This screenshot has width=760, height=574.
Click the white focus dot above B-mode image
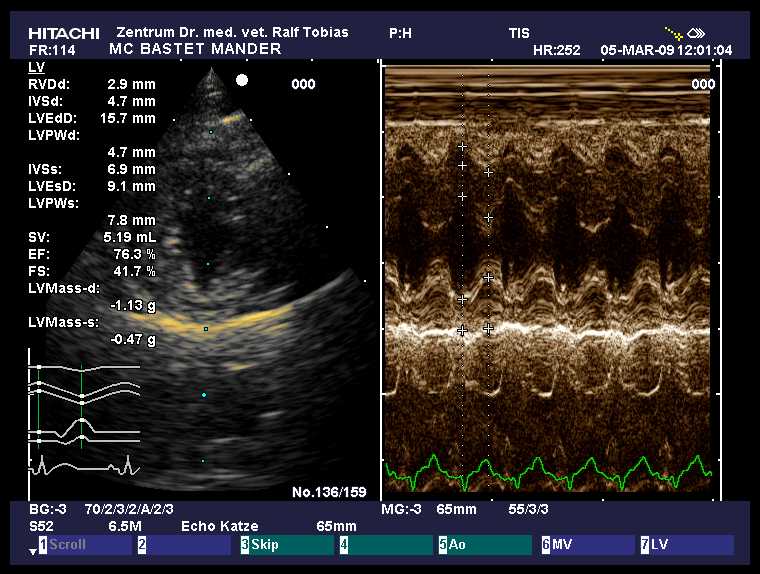point(241,79)
